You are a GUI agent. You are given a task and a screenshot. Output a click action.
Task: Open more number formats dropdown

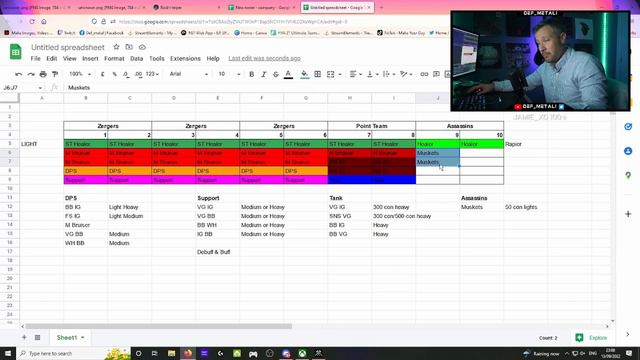click(152, 74)
